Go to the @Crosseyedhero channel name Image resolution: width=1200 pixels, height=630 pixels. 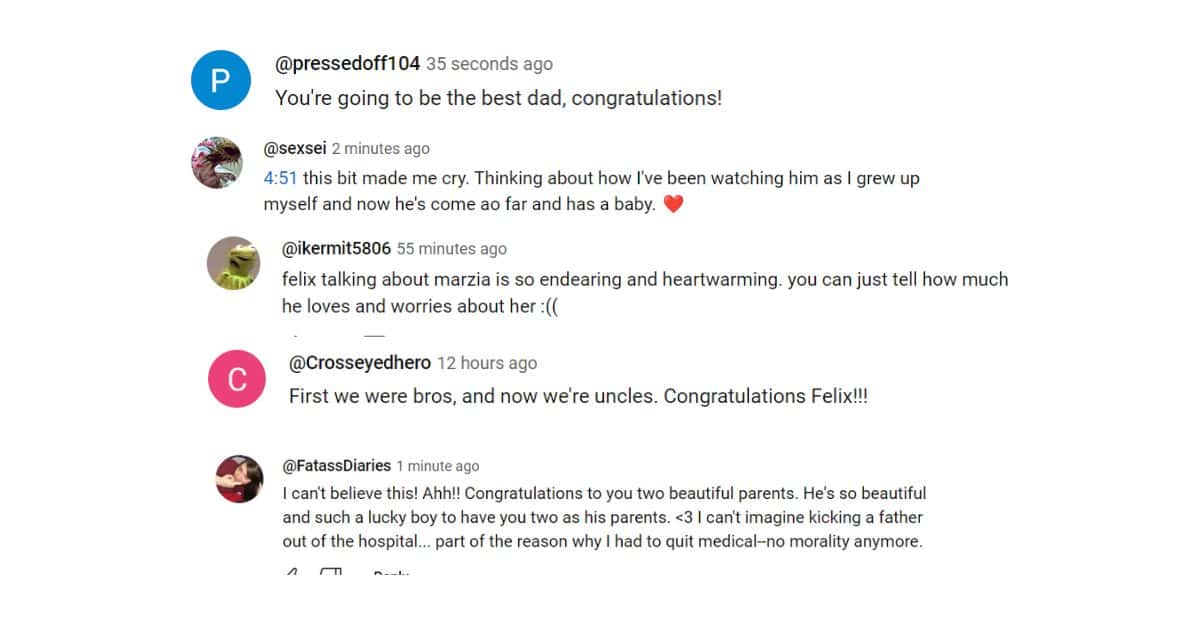click(359, 363)
